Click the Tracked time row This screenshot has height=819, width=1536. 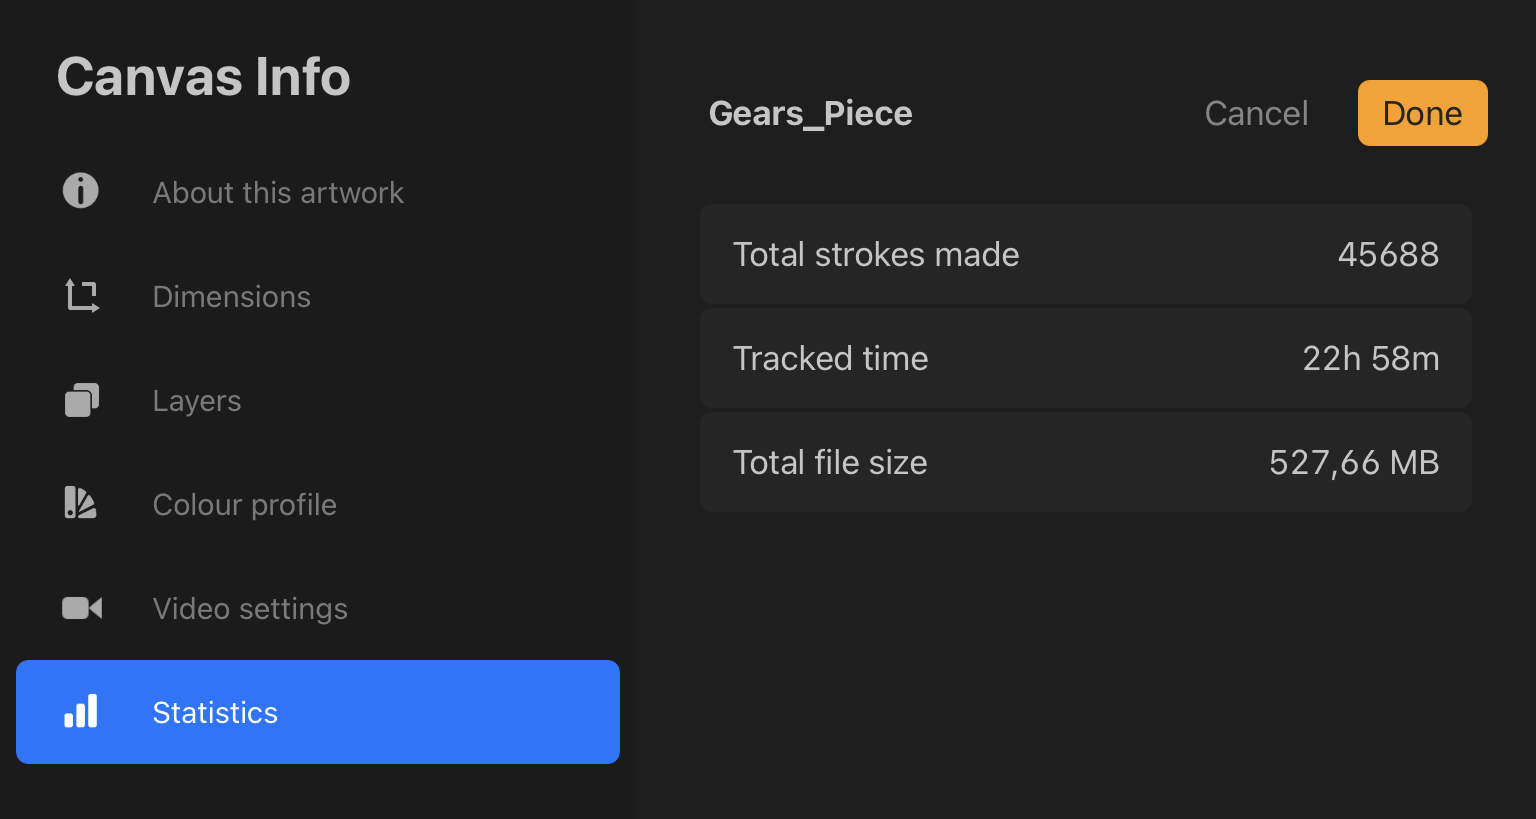(1085, 359)
